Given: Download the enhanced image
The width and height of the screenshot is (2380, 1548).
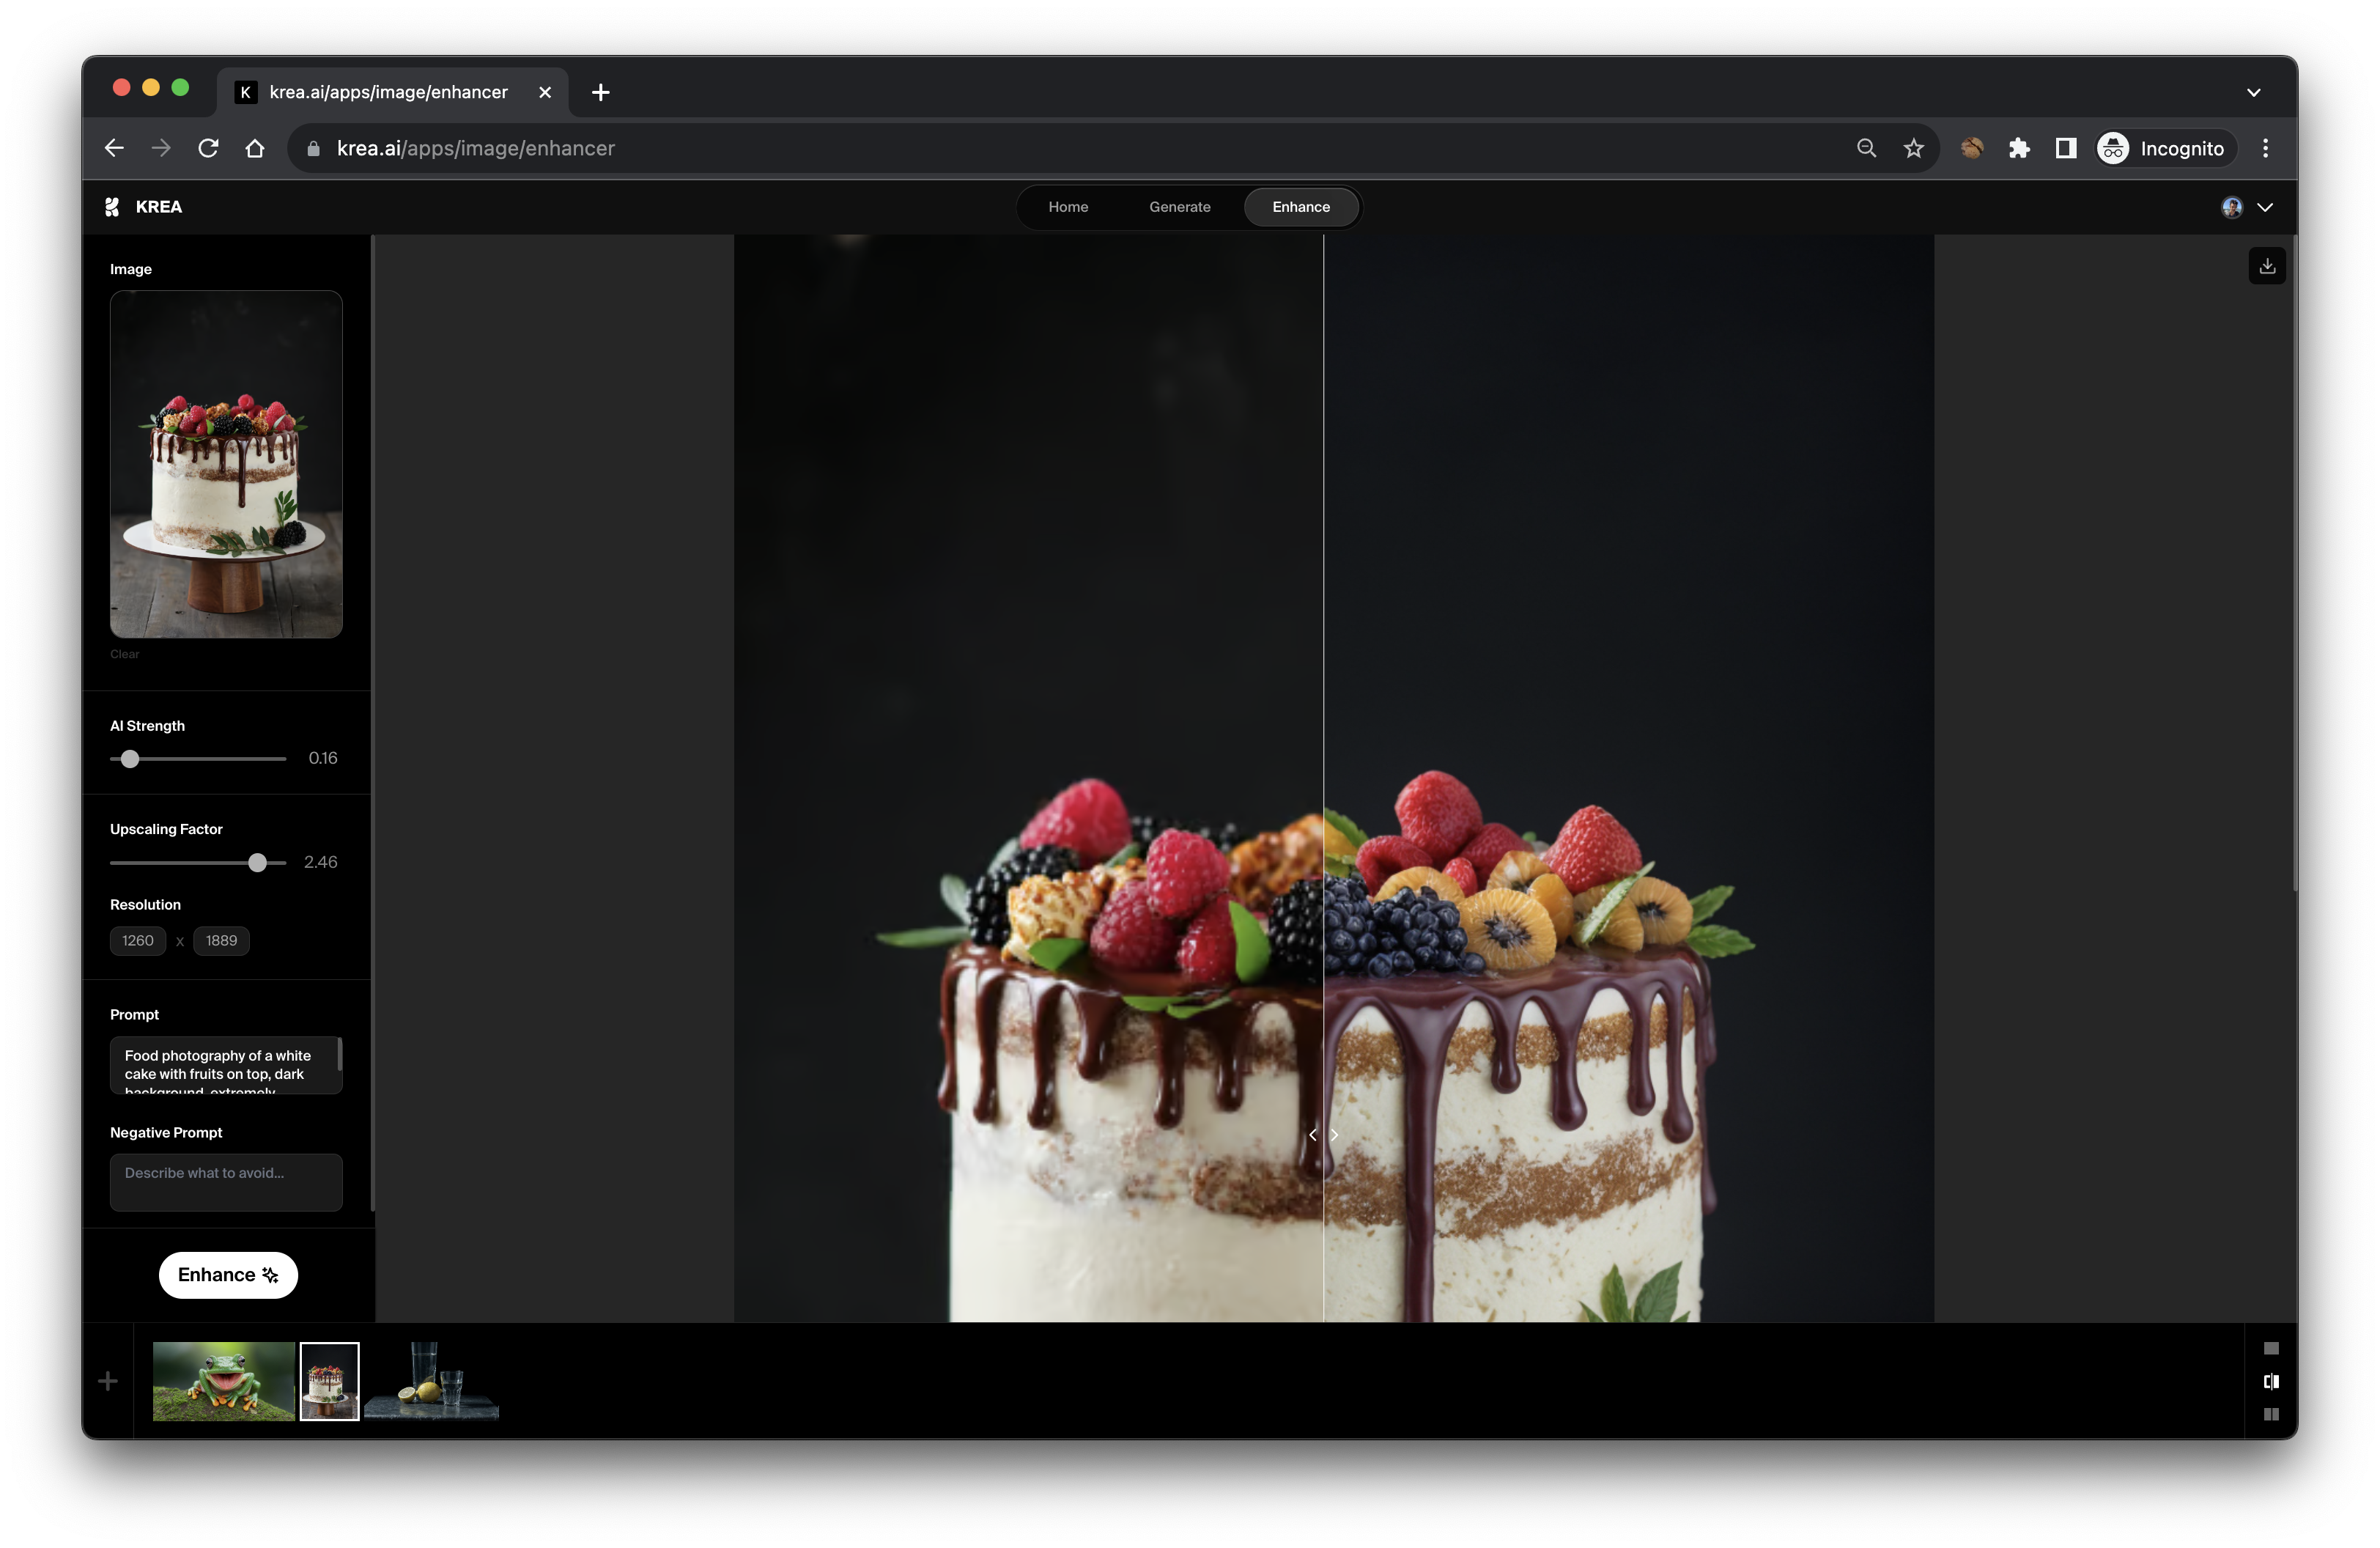Looking at the screenshot, I should tap(2266, 266).
